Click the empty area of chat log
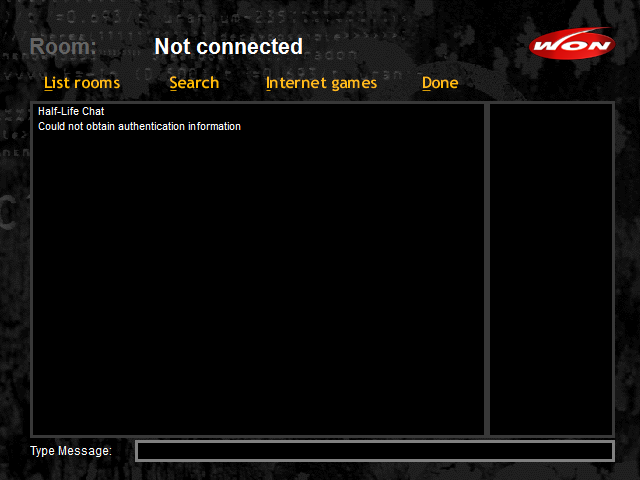Image resolution: width=640 pixels, height=480 pixels. pyautogui.click(x=258, y=282)
